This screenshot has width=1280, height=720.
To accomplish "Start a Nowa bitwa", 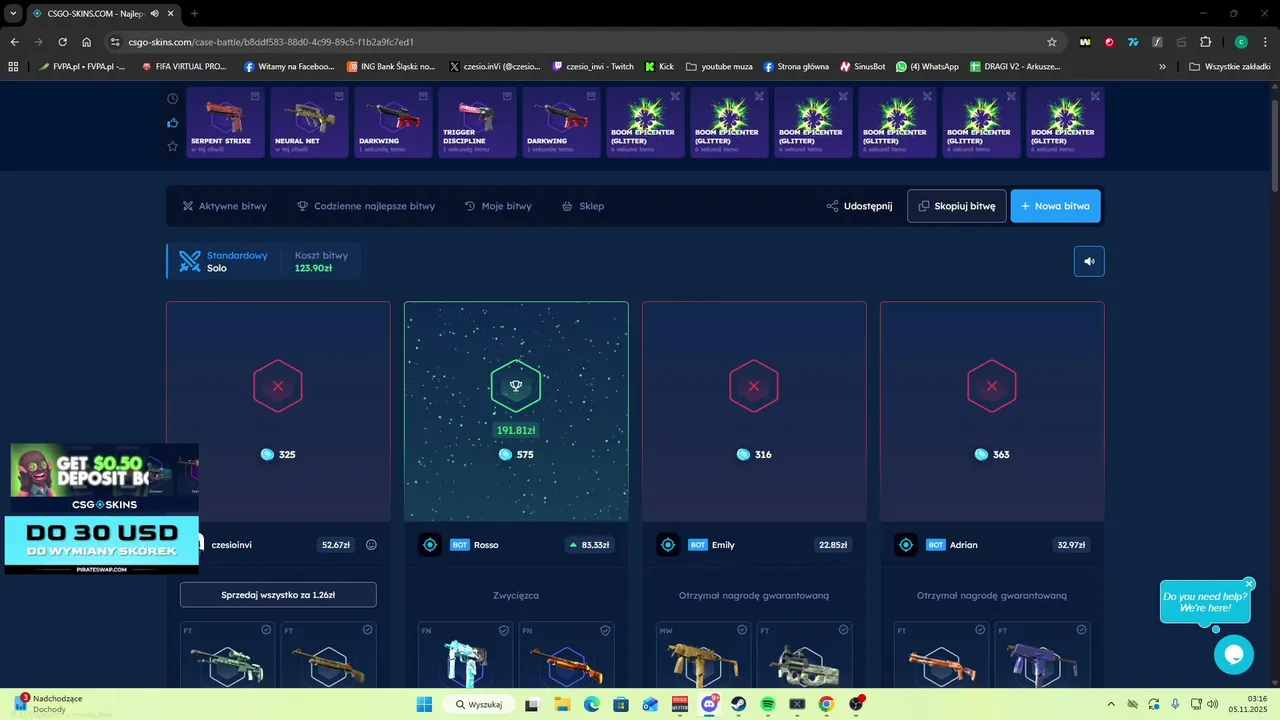I will pyautogui.click(x=1056, y=206).
